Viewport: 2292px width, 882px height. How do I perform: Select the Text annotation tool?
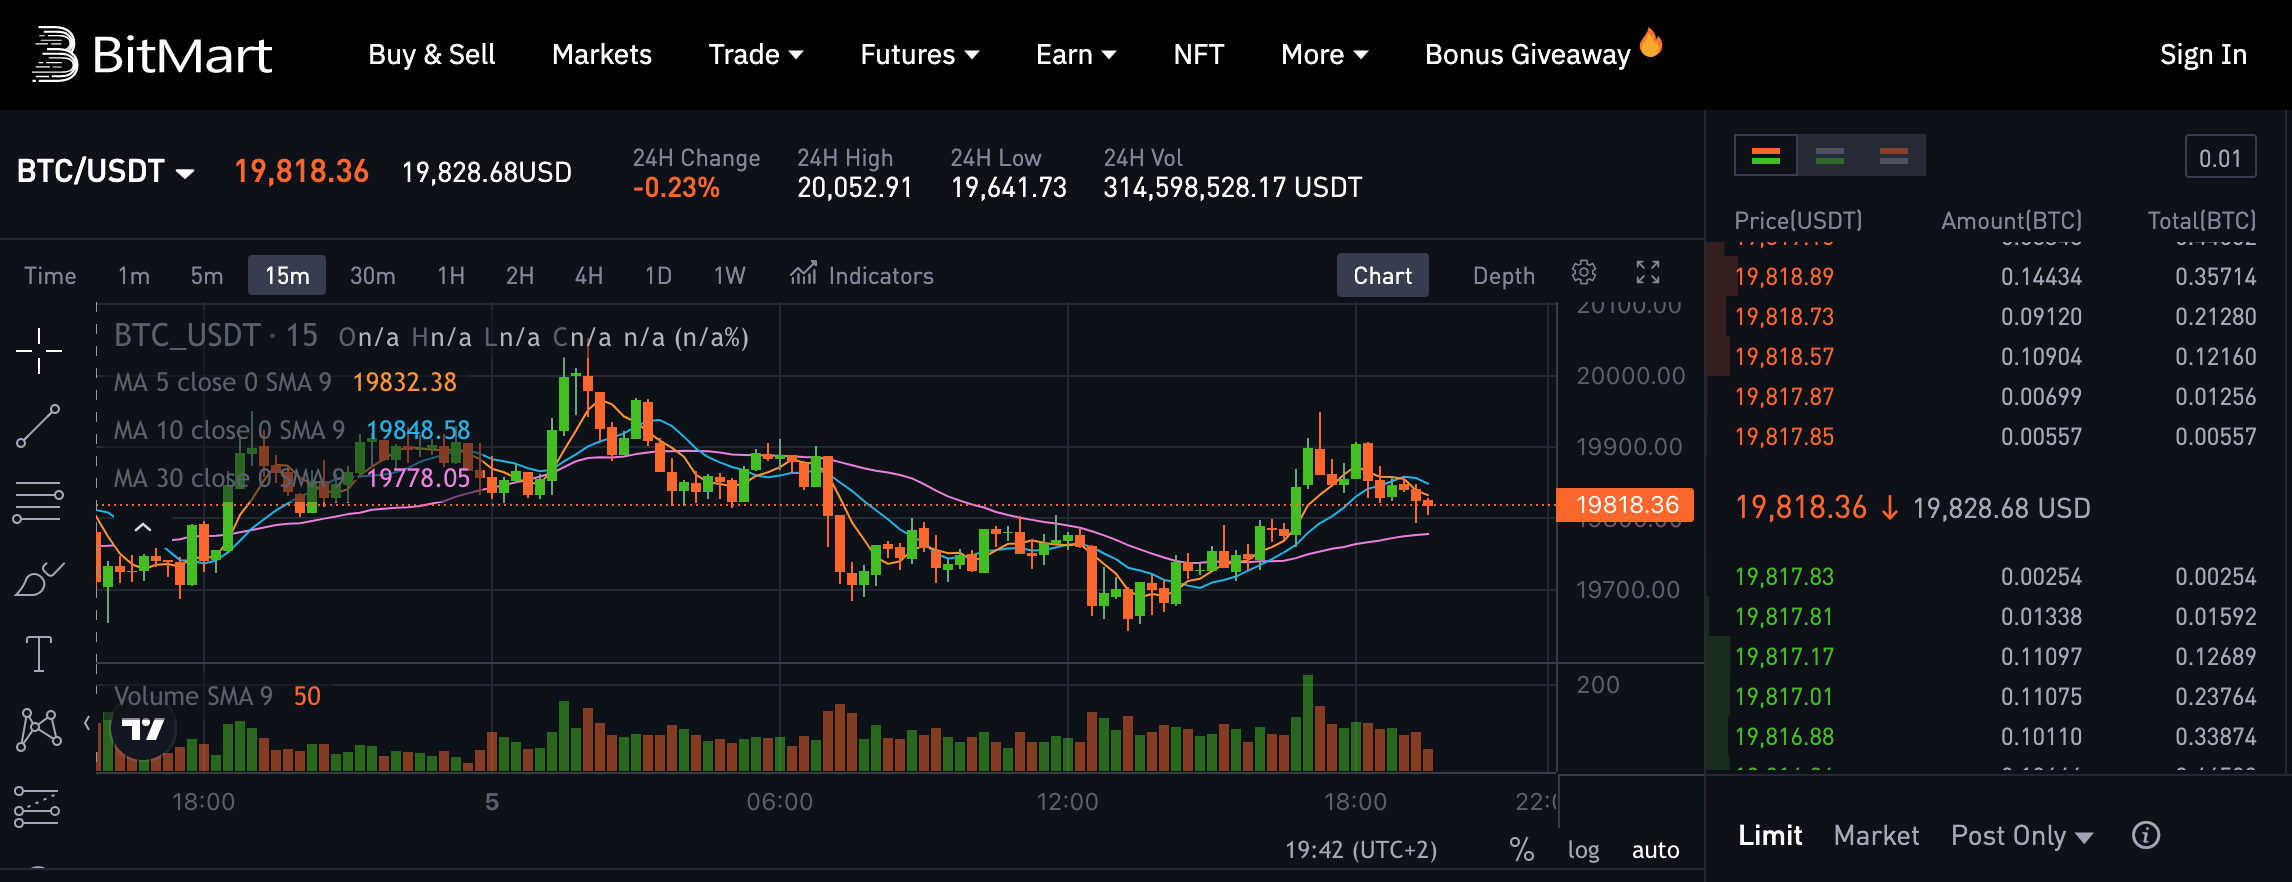(x=39, y=654)
